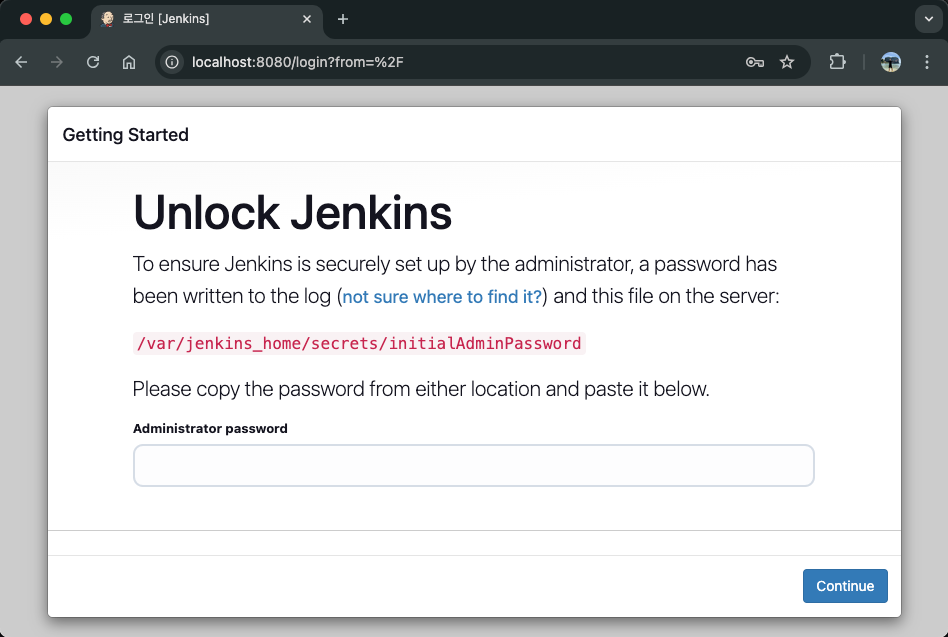Click the Unlock Jenkins heading
Viewport: 948px width, 637px height.
click(x=293, y=213)
